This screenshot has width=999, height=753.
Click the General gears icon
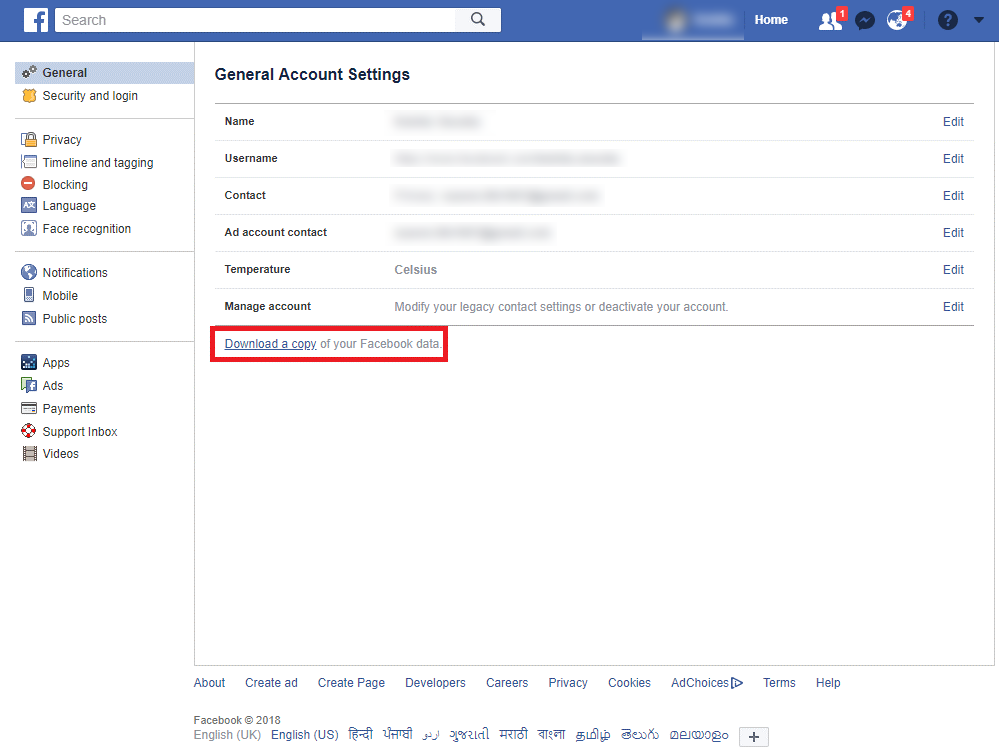29,73
